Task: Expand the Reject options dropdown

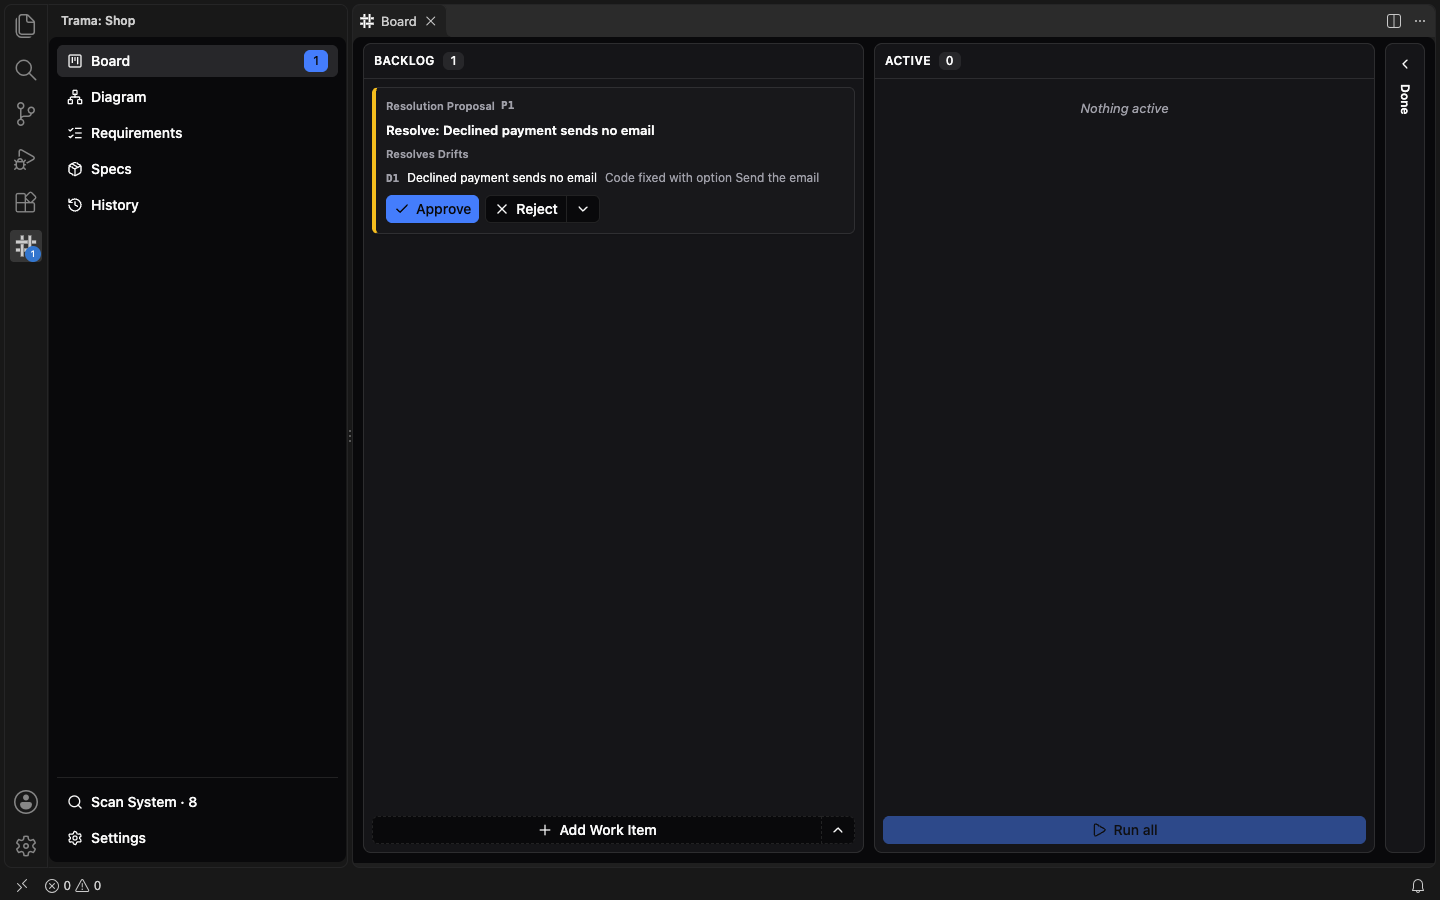Action: (583, 209)
